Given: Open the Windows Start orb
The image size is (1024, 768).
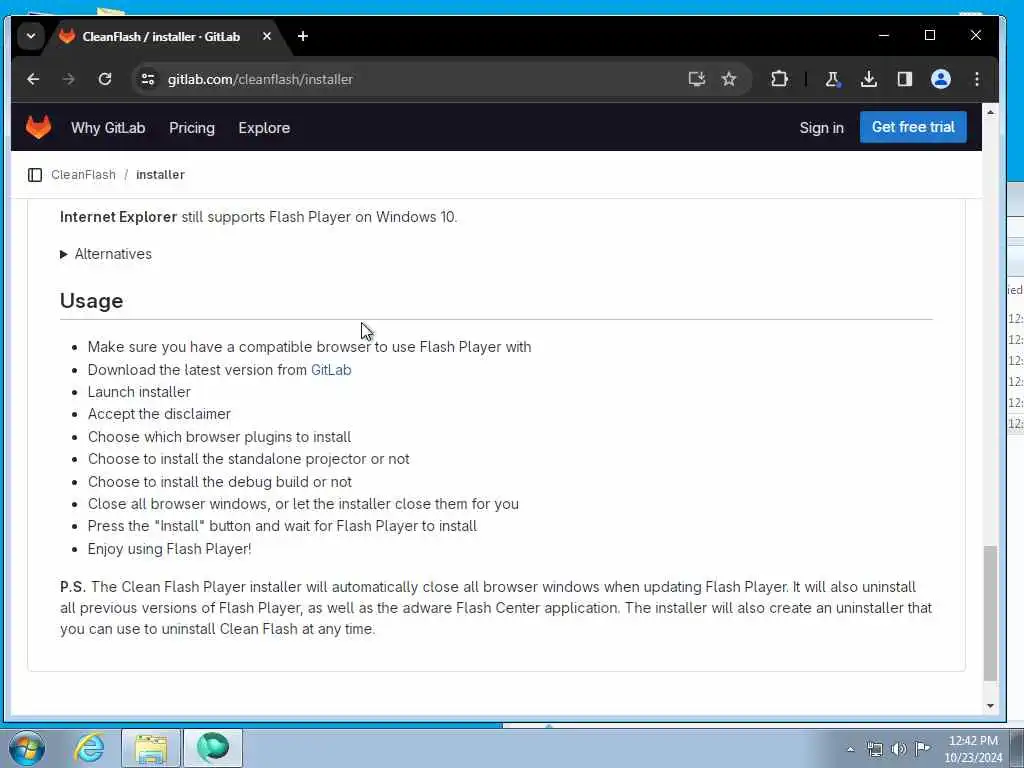Looking at the screenshot, I should (27, 748).
